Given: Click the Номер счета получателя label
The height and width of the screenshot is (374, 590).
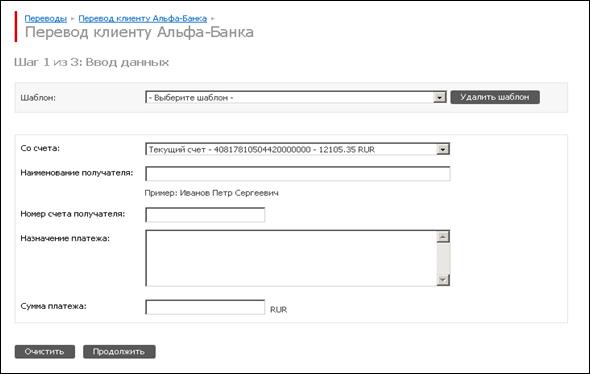Looking at the screenshot, I should click(73, 214).
